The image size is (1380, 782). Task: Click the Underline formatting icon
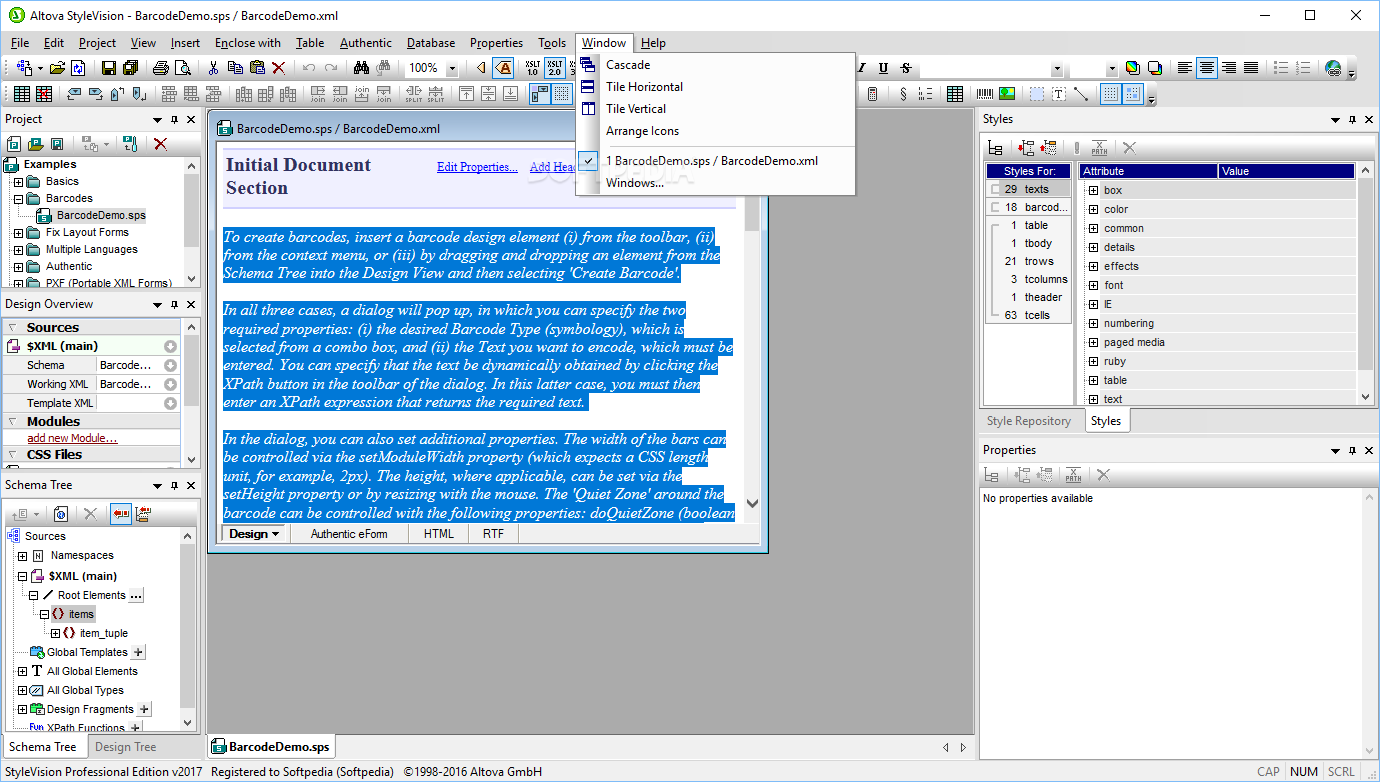[883, 68]
